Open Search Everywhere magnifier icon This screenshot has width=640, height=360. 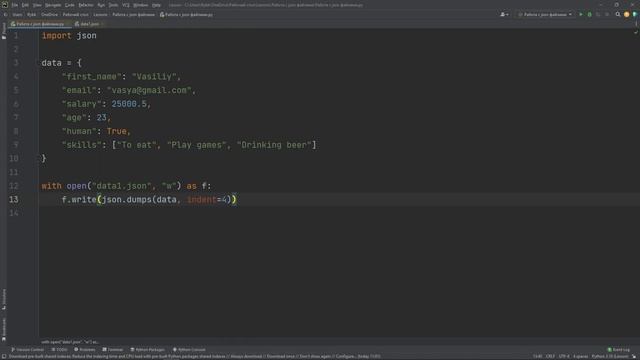[x=618, y=15]
